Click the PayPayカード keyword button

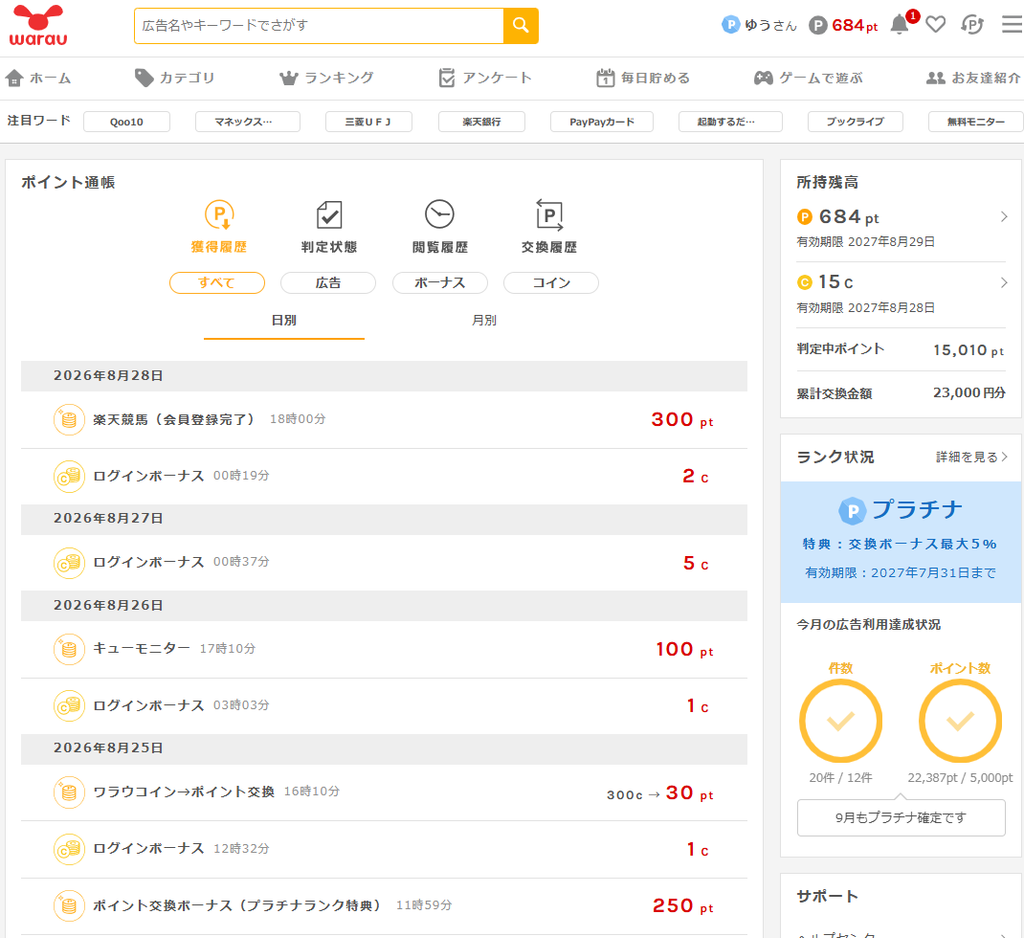[601, 121]
